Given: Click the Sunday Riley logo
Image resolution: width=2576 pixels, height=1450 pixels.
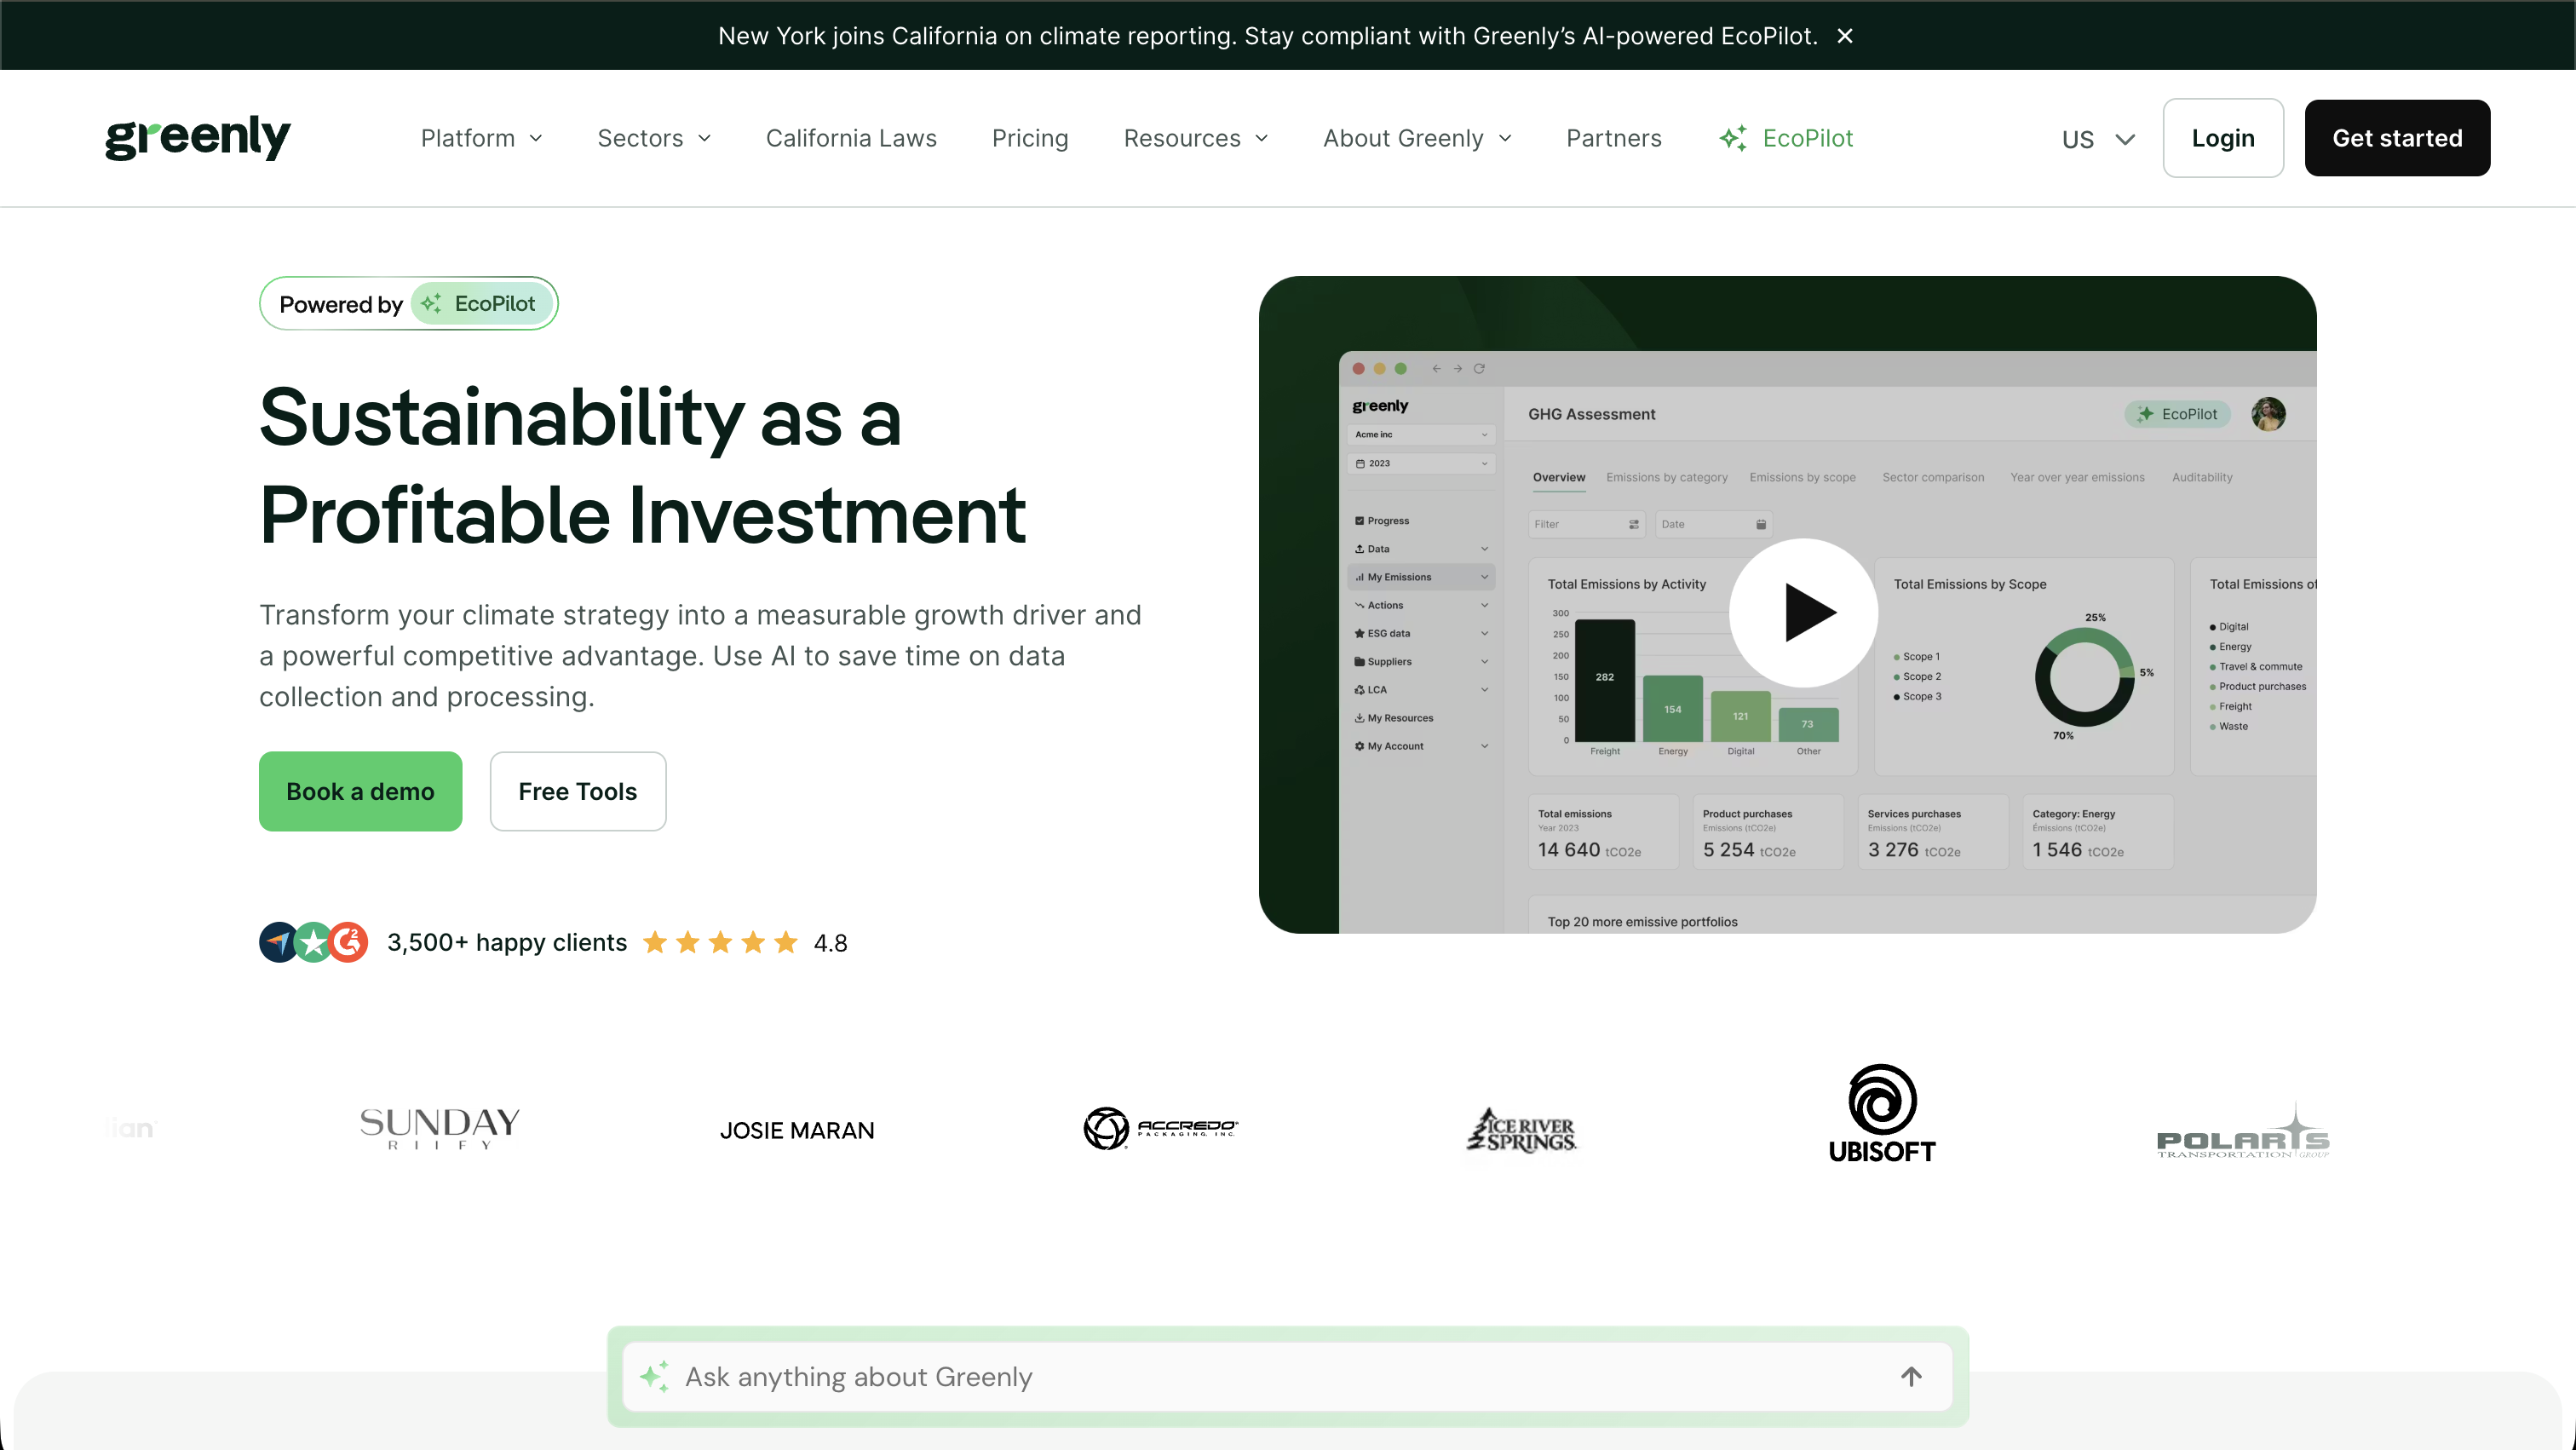Looking at the screenshot, I should coord(440,1128).
